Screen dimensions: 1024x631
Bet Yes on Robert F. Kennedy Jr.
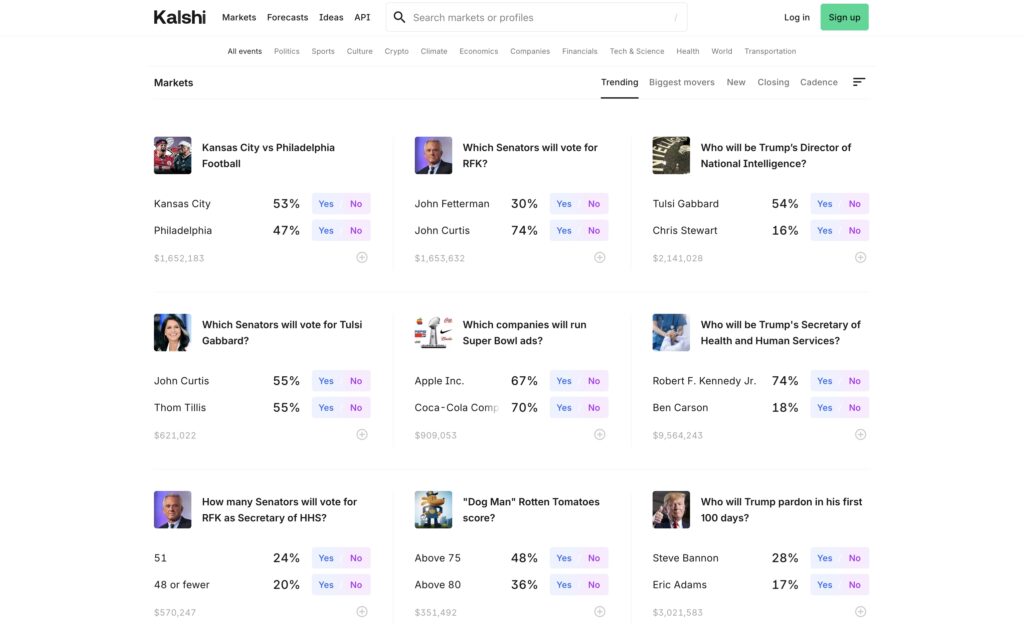point(825,381)
